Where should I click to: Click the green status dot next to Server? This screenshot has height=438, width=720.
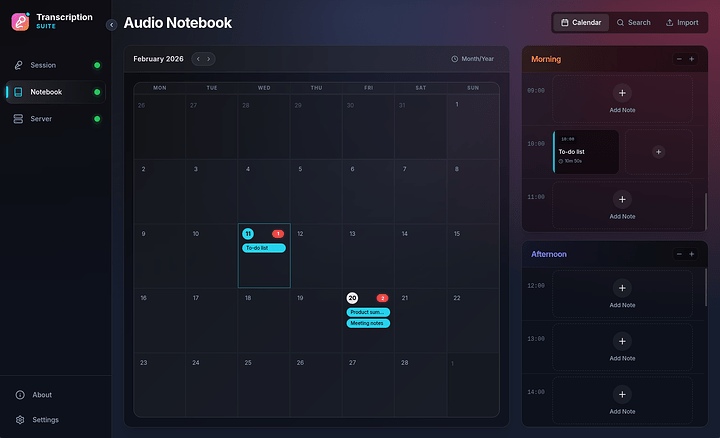[x=97, y=119]
